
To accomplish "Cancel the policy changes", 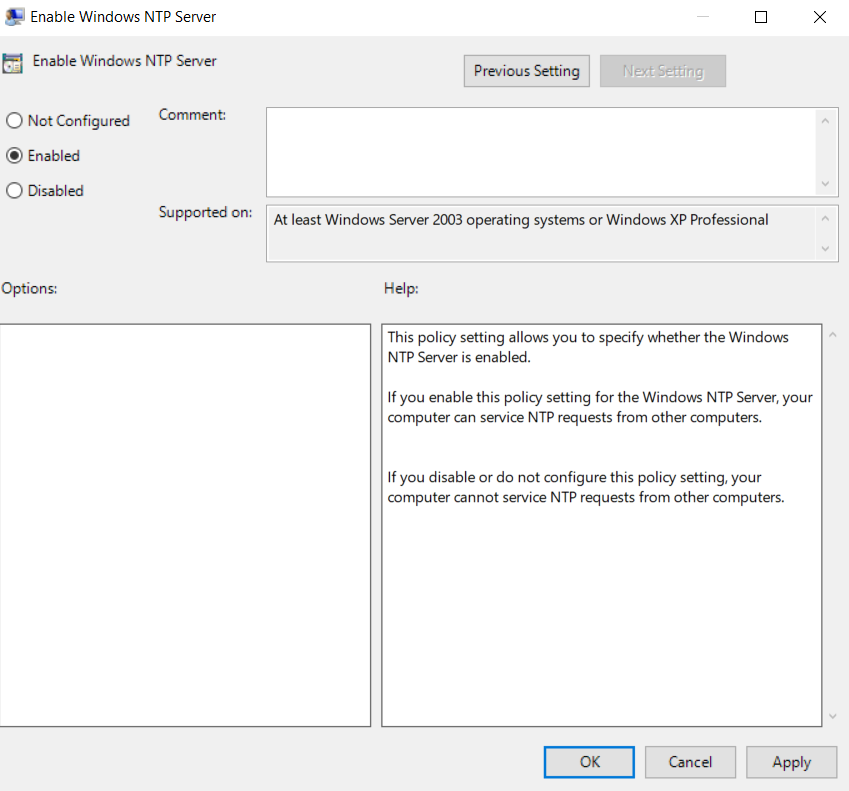I will point(690,762).
